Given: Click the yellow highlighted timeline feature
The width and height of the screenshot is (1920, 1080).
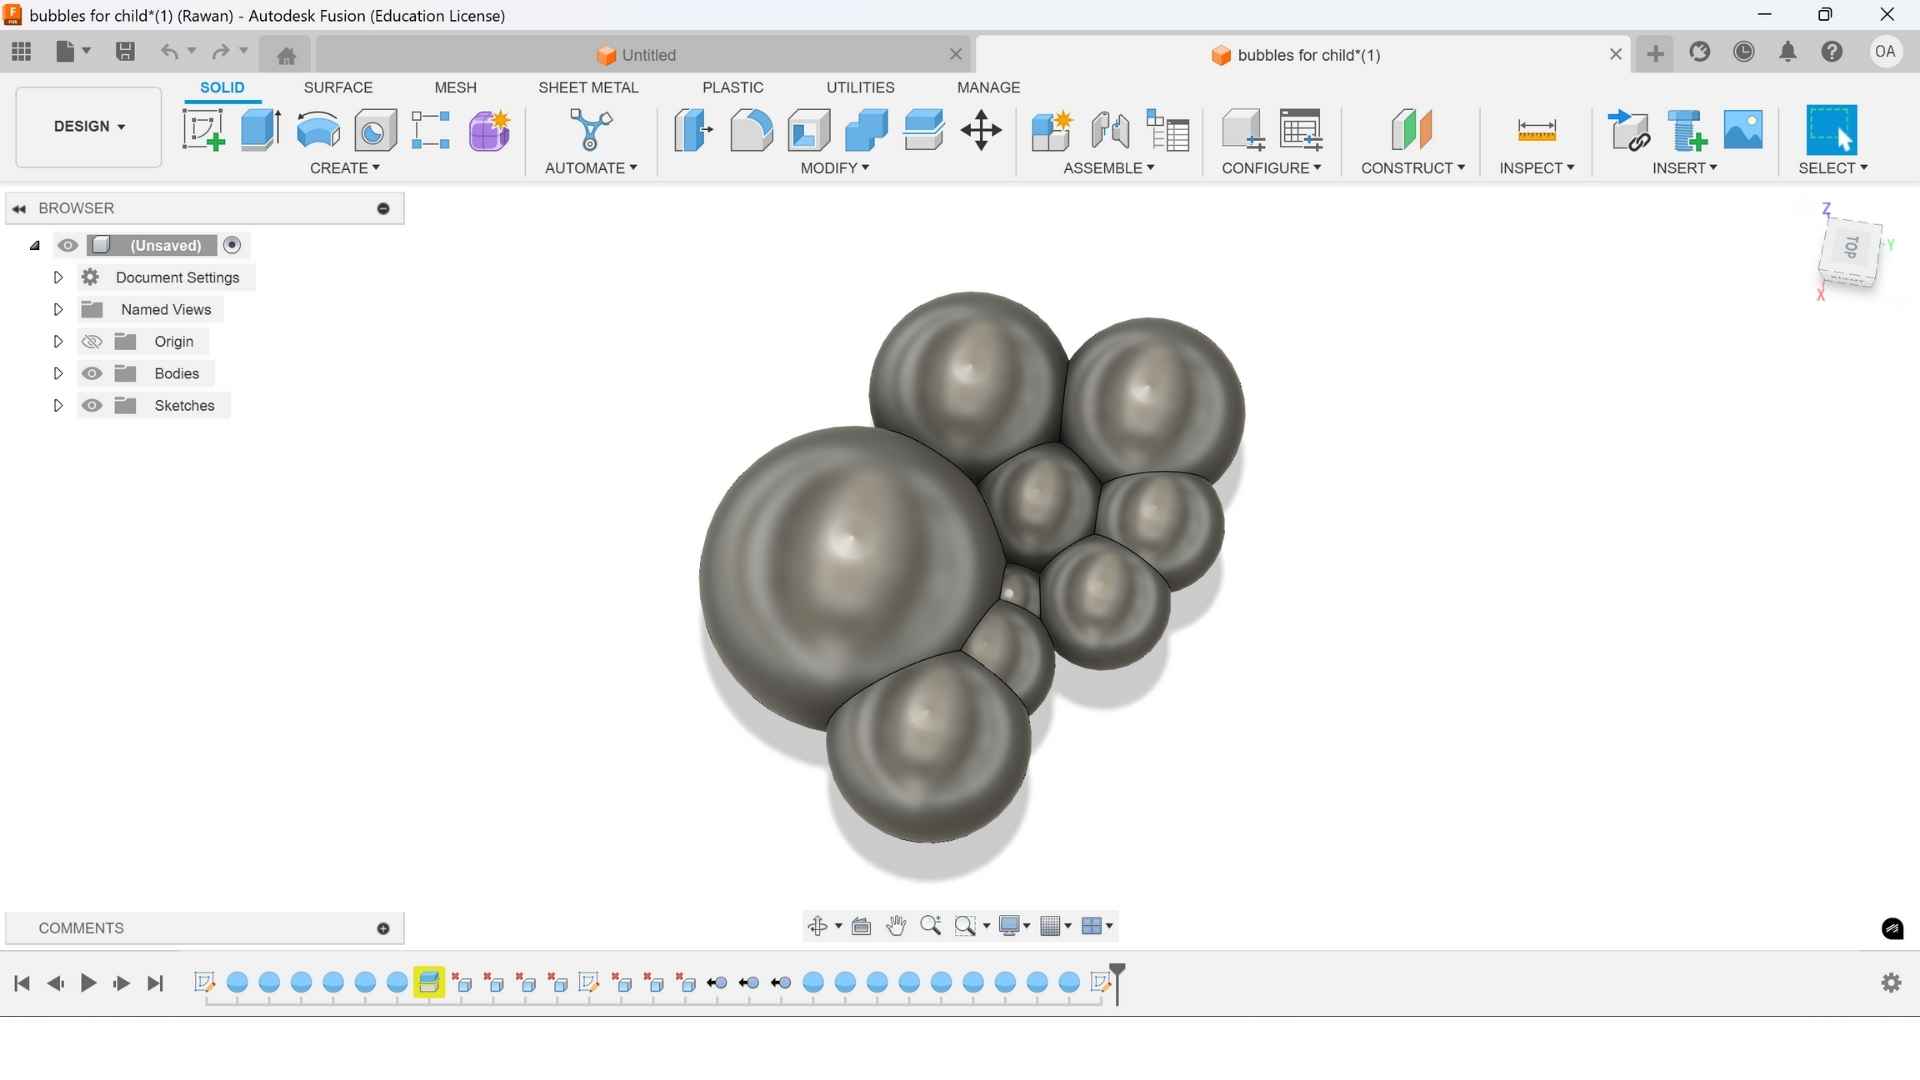Looking at the screenshot, I should [429, 982].
